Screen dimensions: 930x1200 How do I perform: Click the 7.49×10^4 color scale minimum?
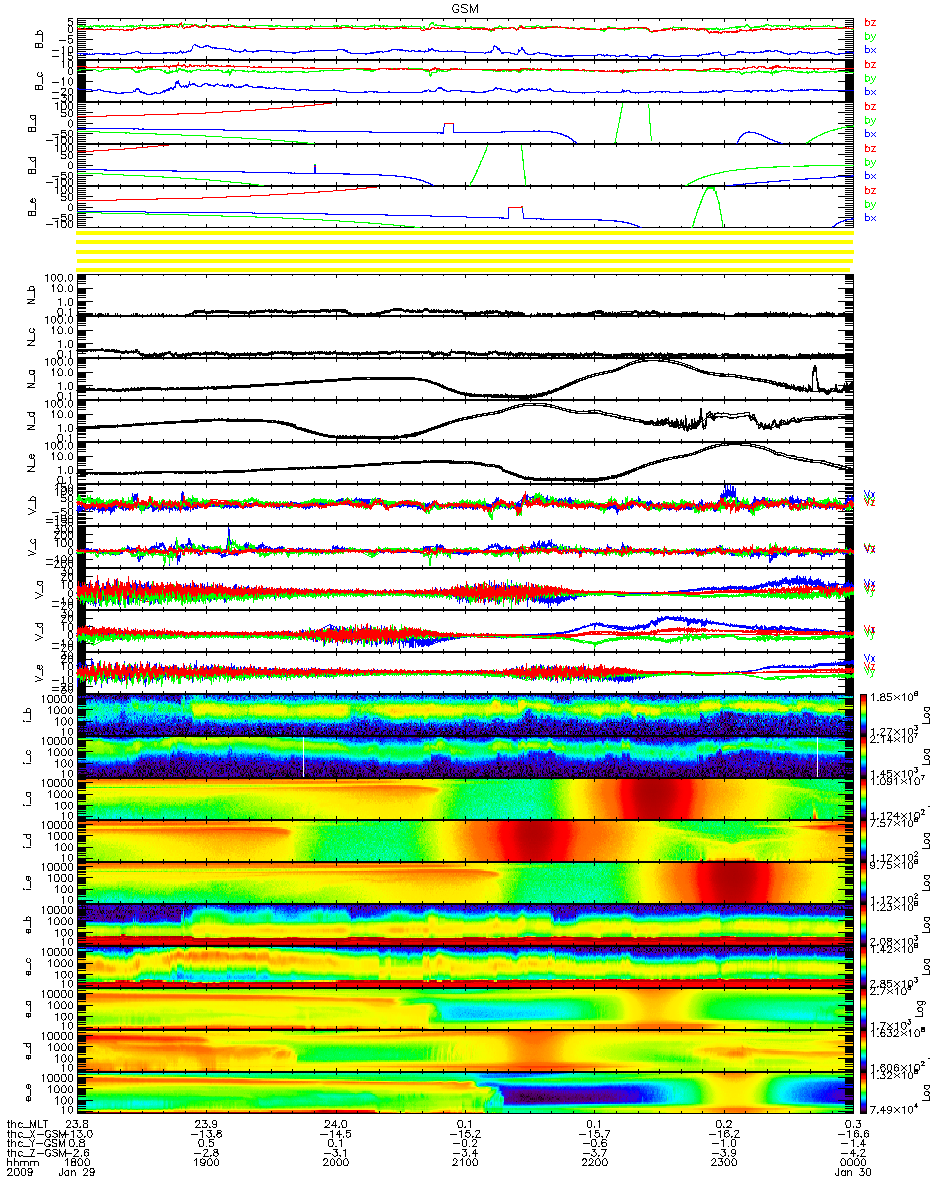click(892, 1110)
